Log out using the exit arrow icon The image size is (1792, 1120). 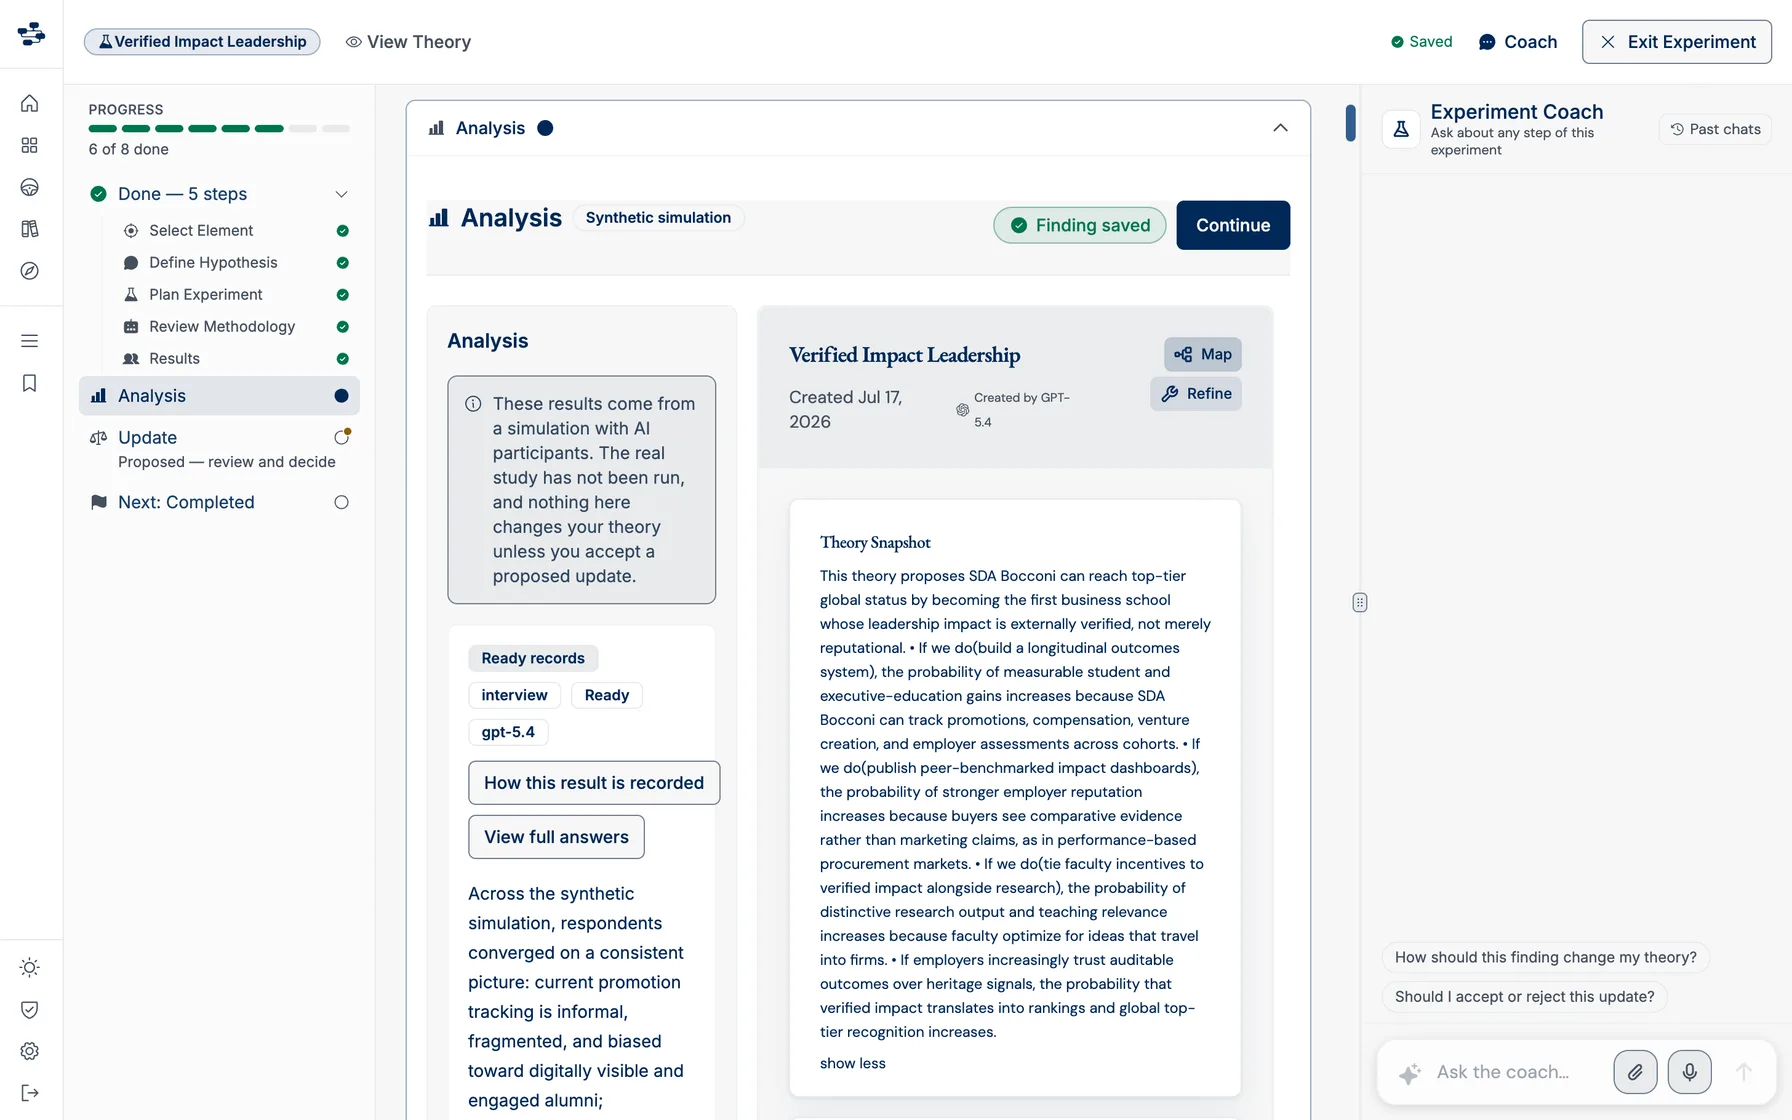click(30, 1093)
